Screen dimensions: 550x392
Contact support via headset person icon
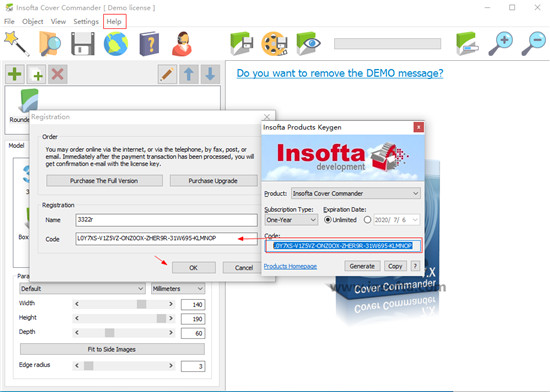point(182,43)
